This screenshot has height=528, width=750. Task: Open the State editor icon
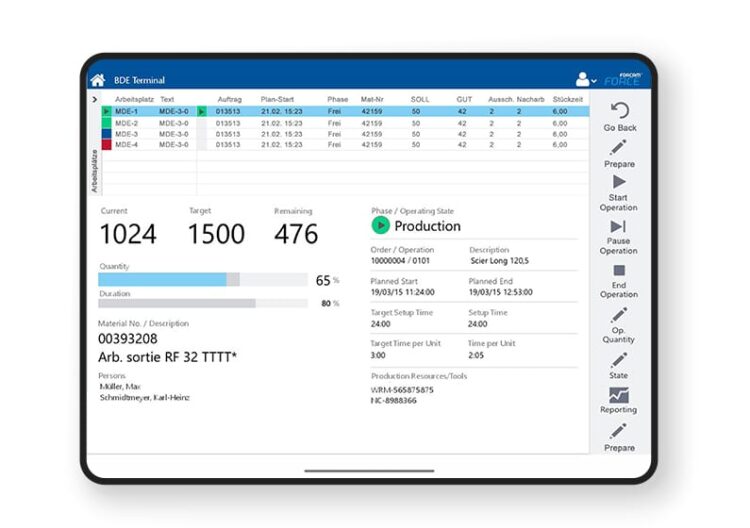pyautogui.click(x=619, y=360)
